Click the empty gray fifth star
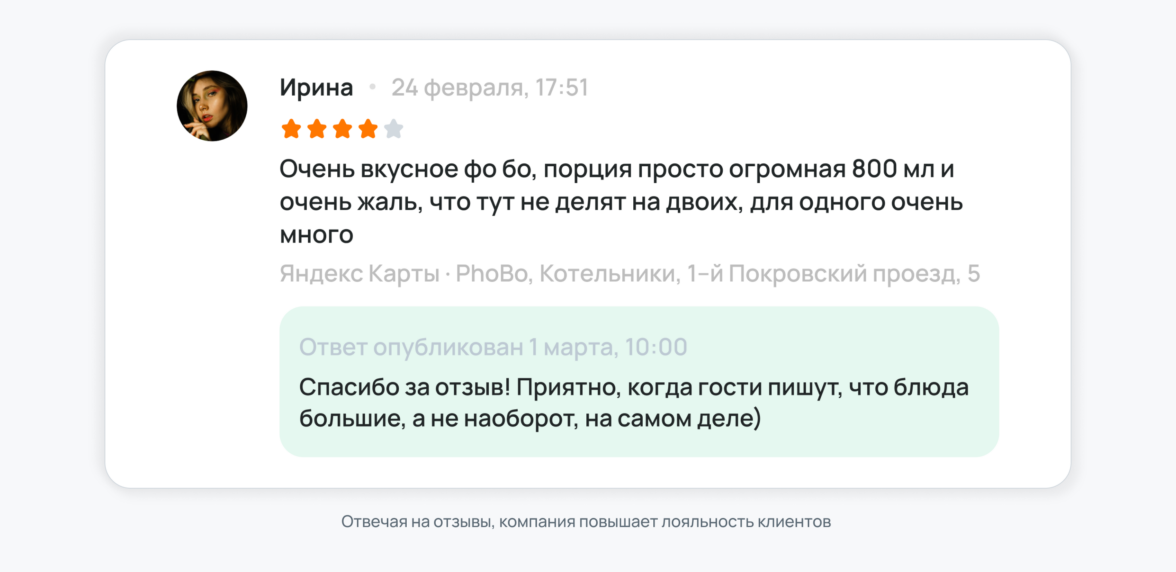This screenshot has width=1176, height=572. coord(394,128)
